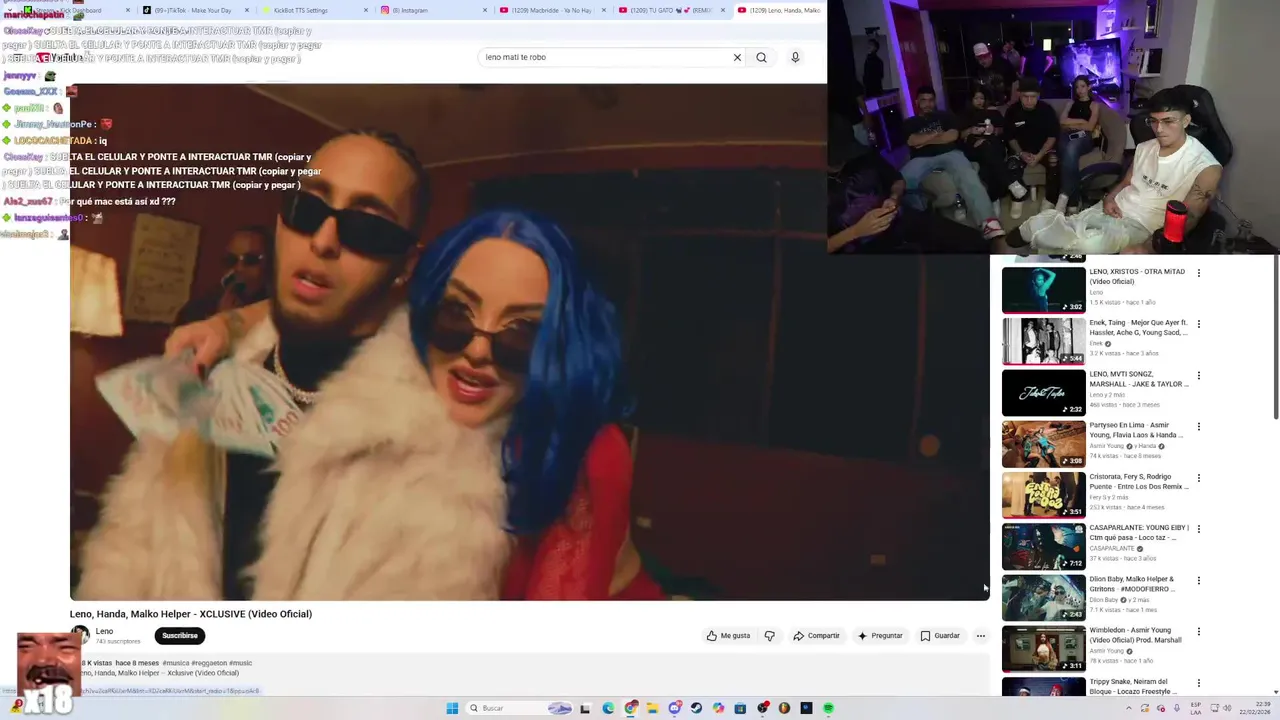Viewport: 1280px width, 720px height.
Task: Open more actions ellipsis below video
Action: (x=980, y=636)
